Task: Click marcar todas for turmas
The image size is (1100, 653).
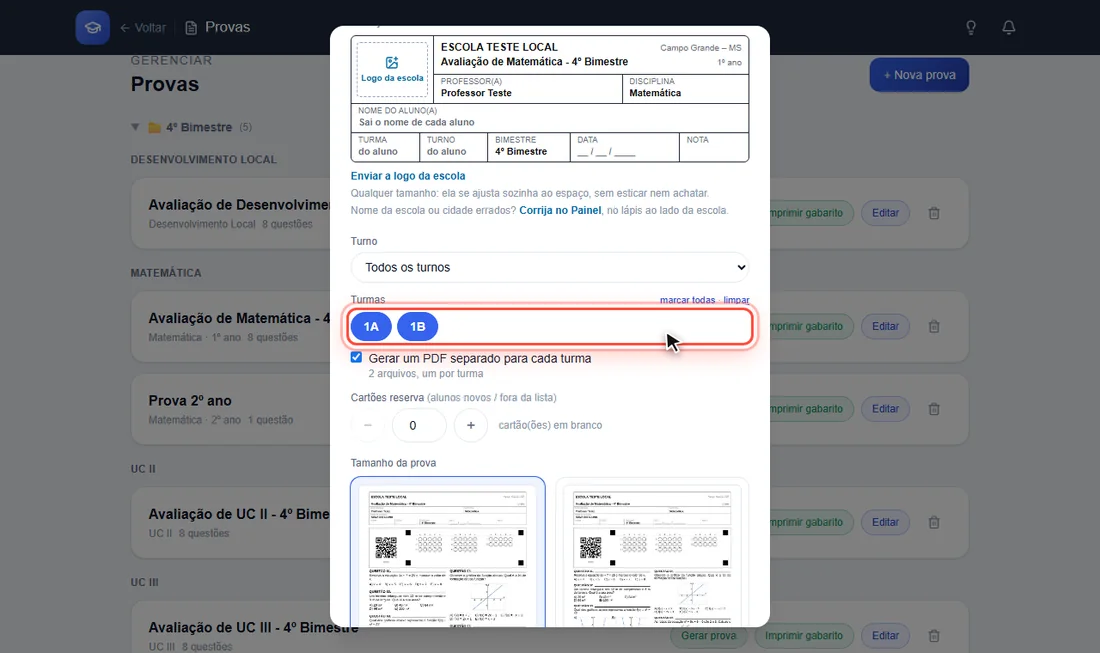Action: coord(688,299)
